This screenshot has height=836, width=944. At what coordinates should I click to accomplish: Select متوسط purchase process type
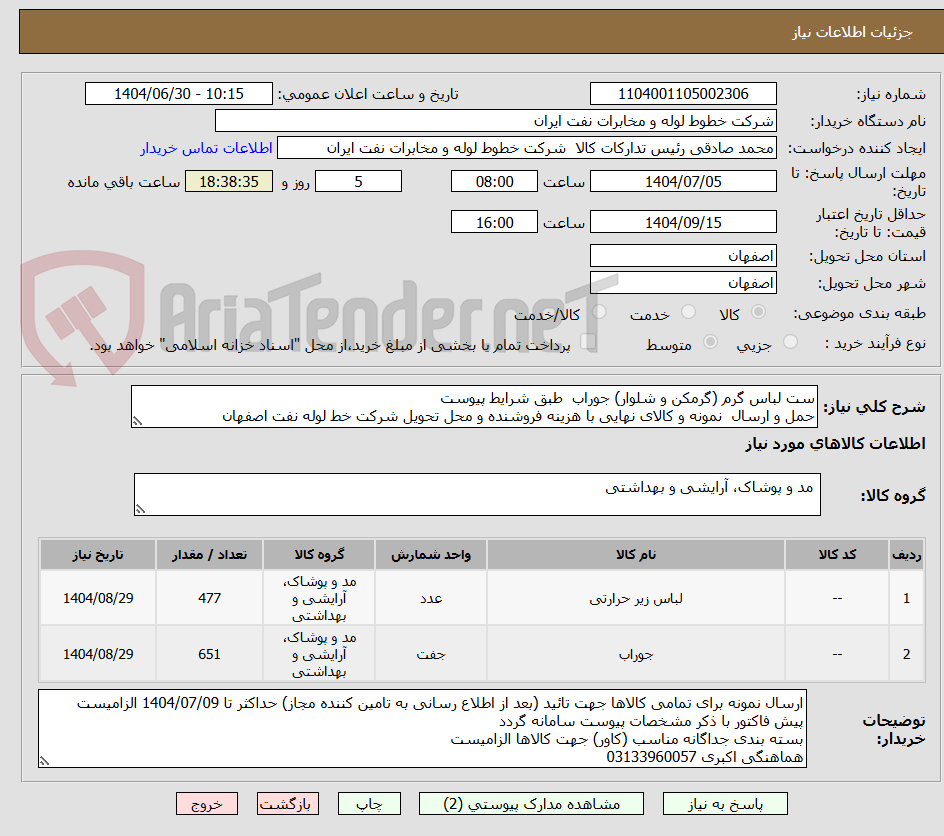click(711, 341)
